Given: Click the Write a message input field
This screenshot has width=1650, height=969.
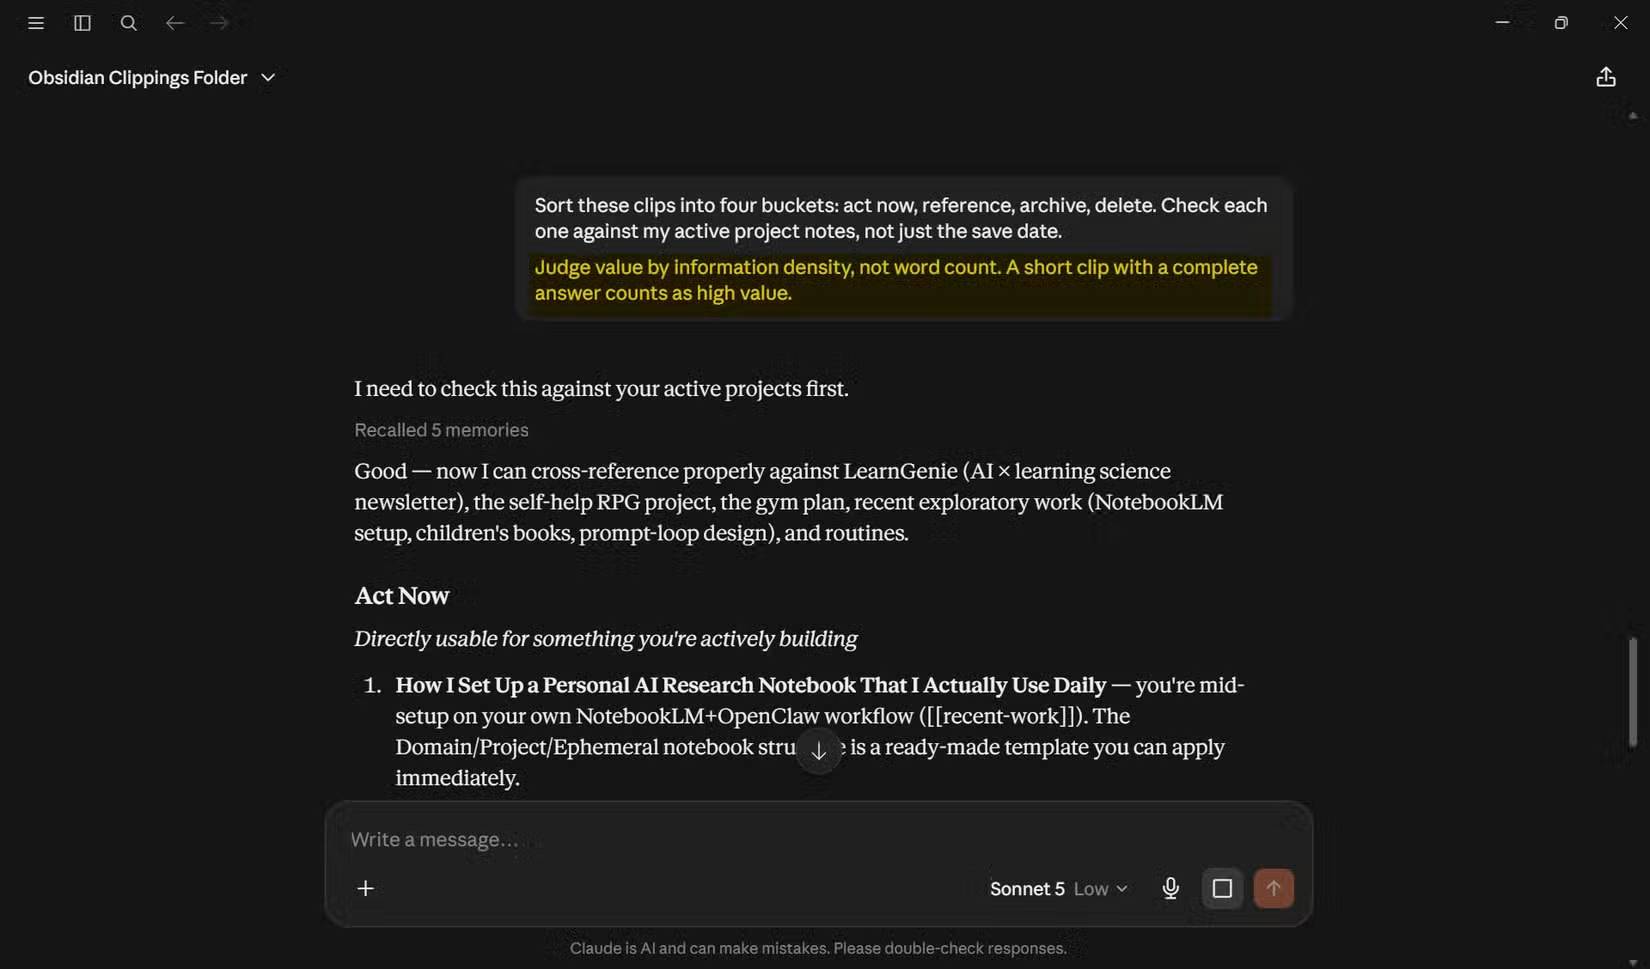Looking at the screenshot, I should [x=818, y=839].
